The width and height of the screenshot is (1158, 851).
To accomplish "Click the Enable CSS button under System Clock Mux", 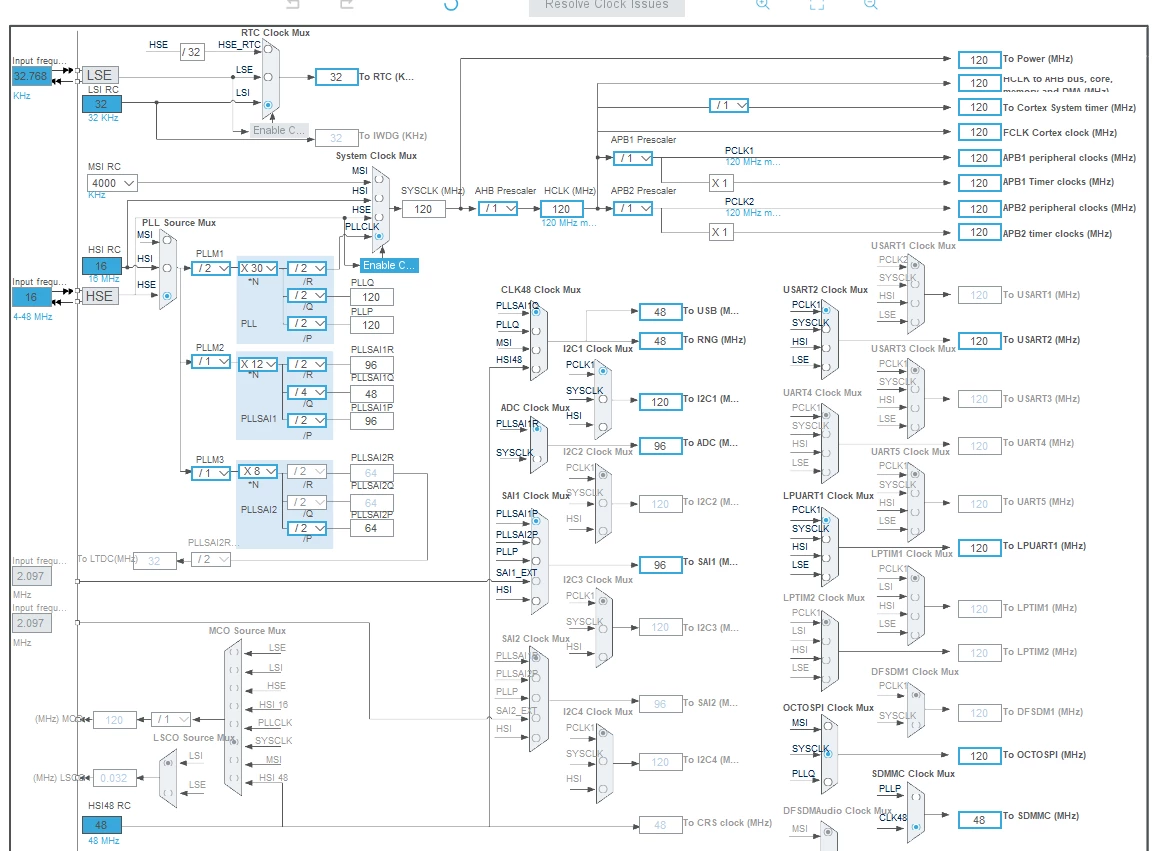I will [x=389, y=265].
